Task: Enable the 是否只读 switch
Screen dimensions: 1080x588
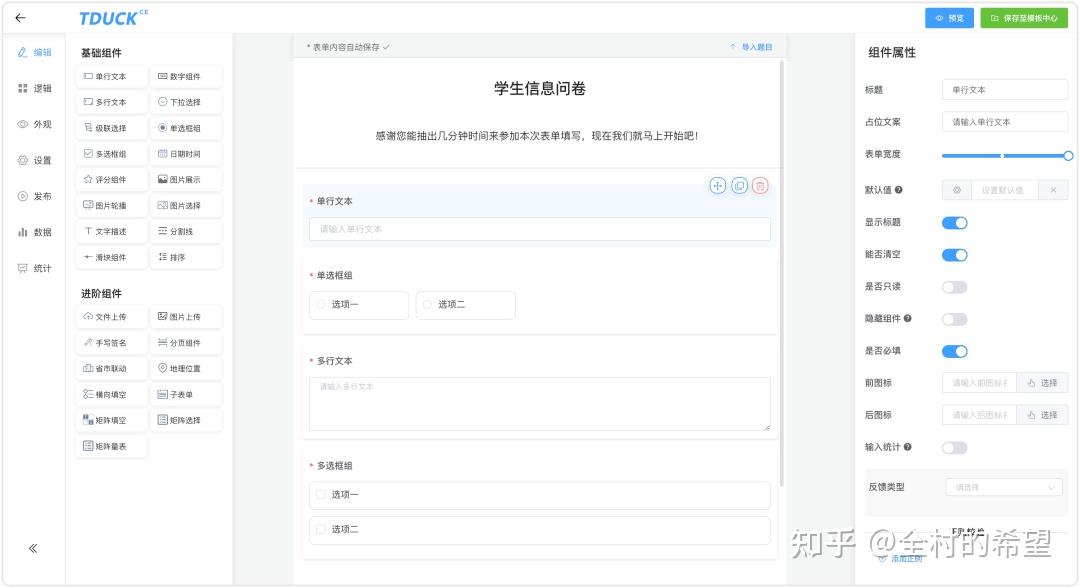Action: pyautogui.click(x=955, y=287)
